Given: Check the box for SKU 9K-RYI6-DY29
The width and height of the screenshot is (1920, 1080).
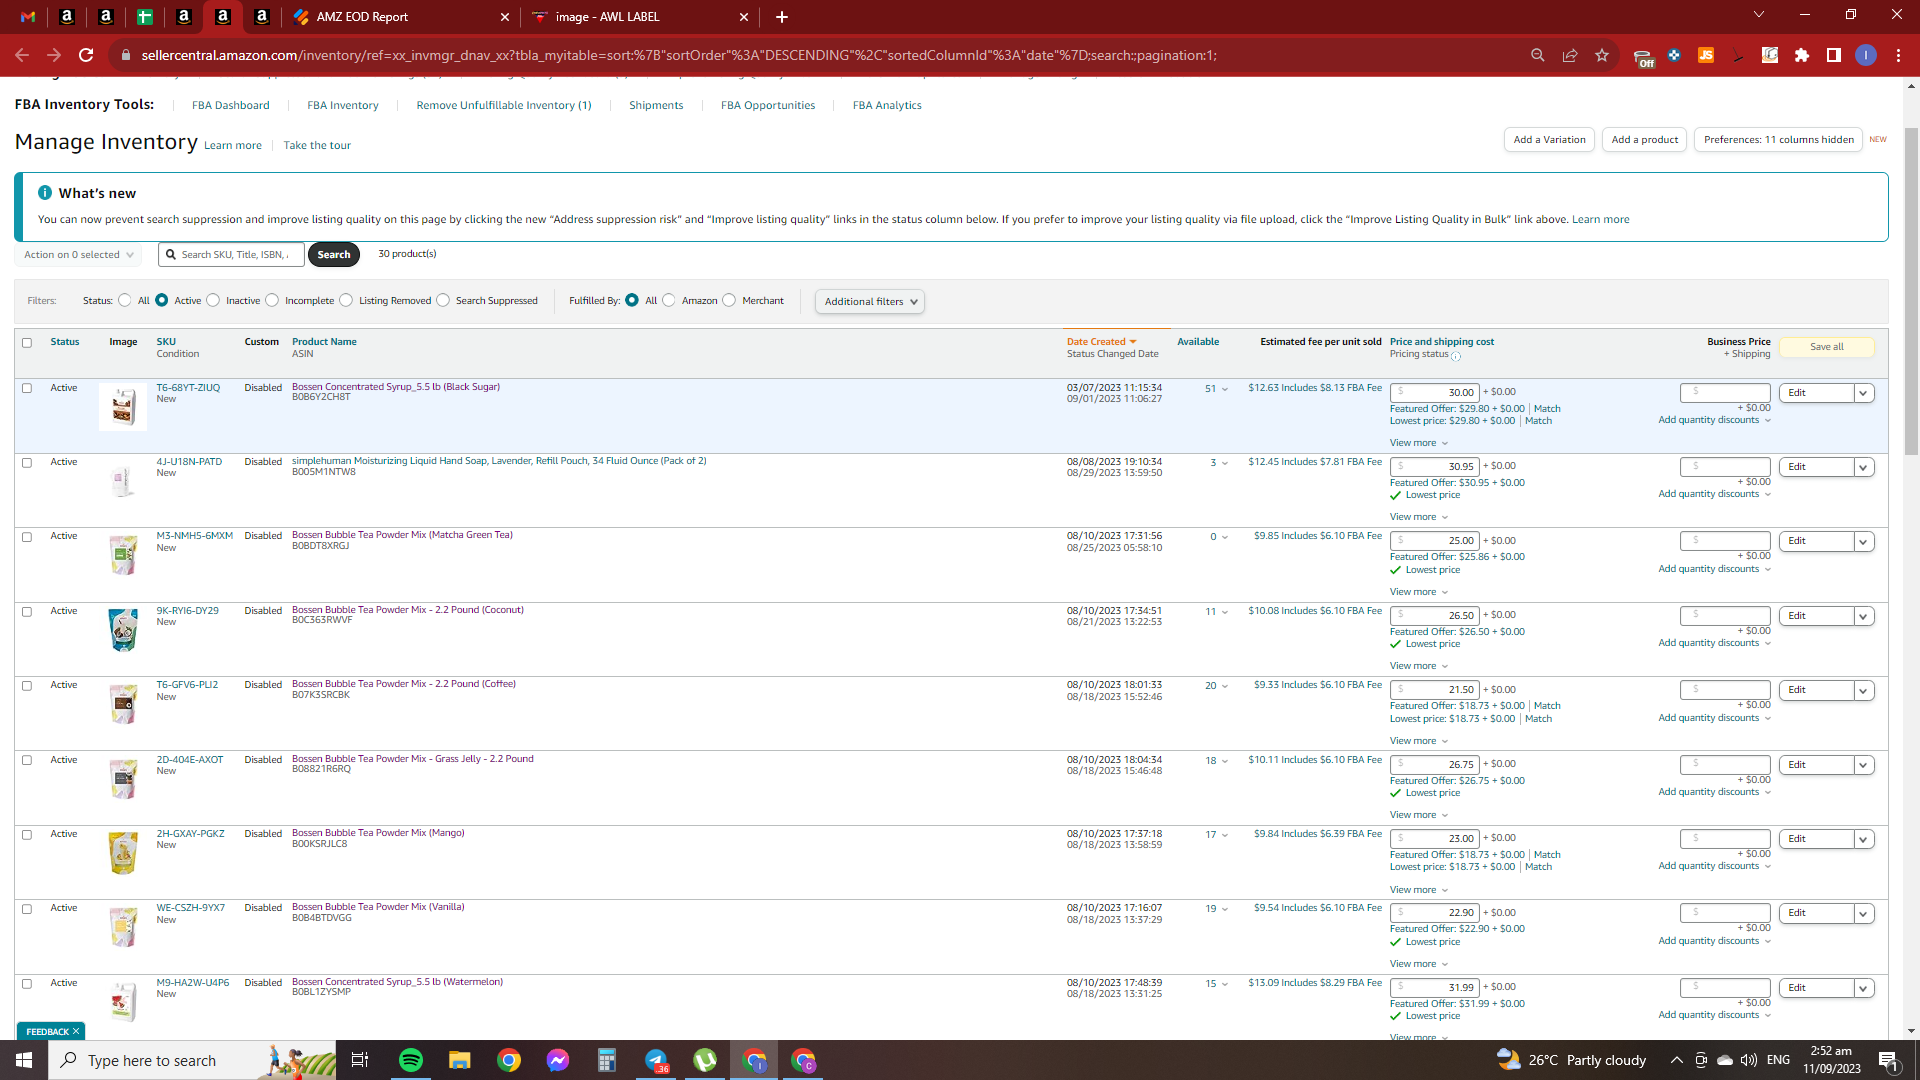Looking at the screenshot, I should (27, 612).
